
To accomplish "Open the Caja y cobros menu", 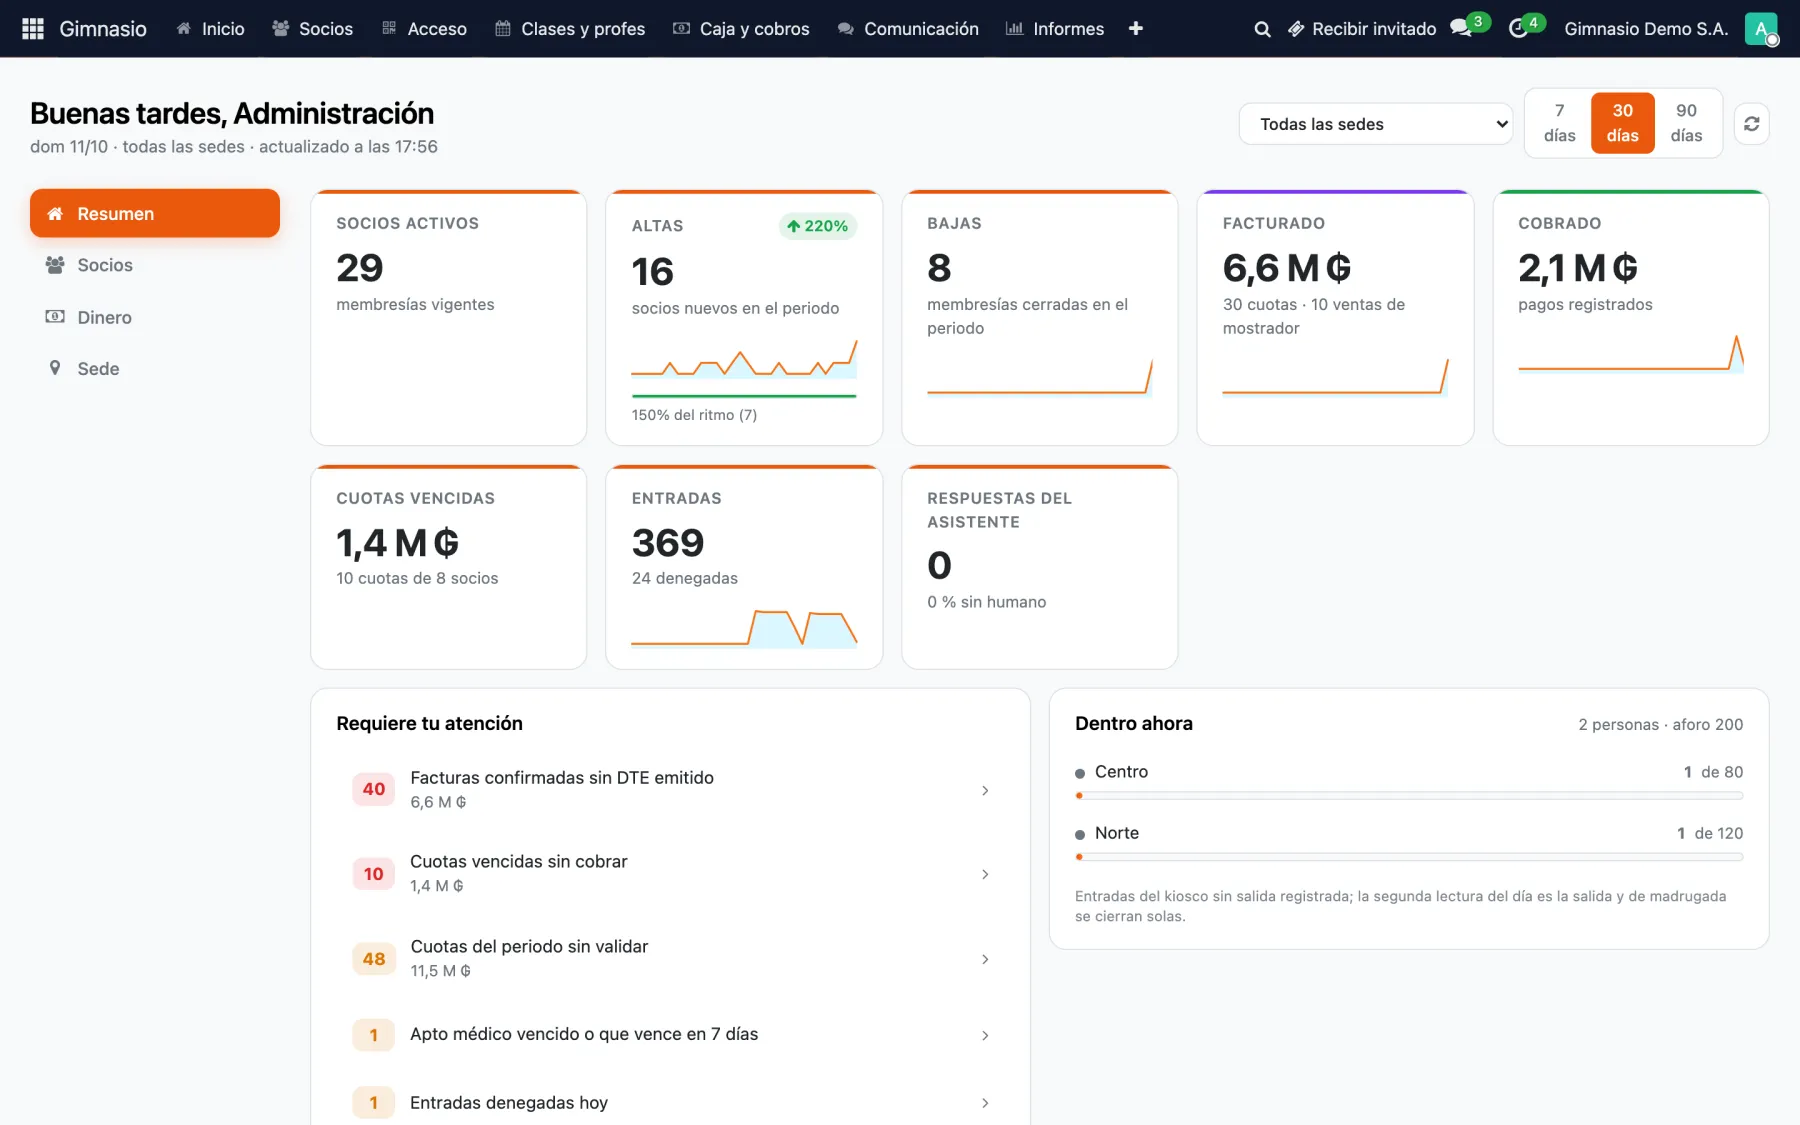I will coord(740,29).
